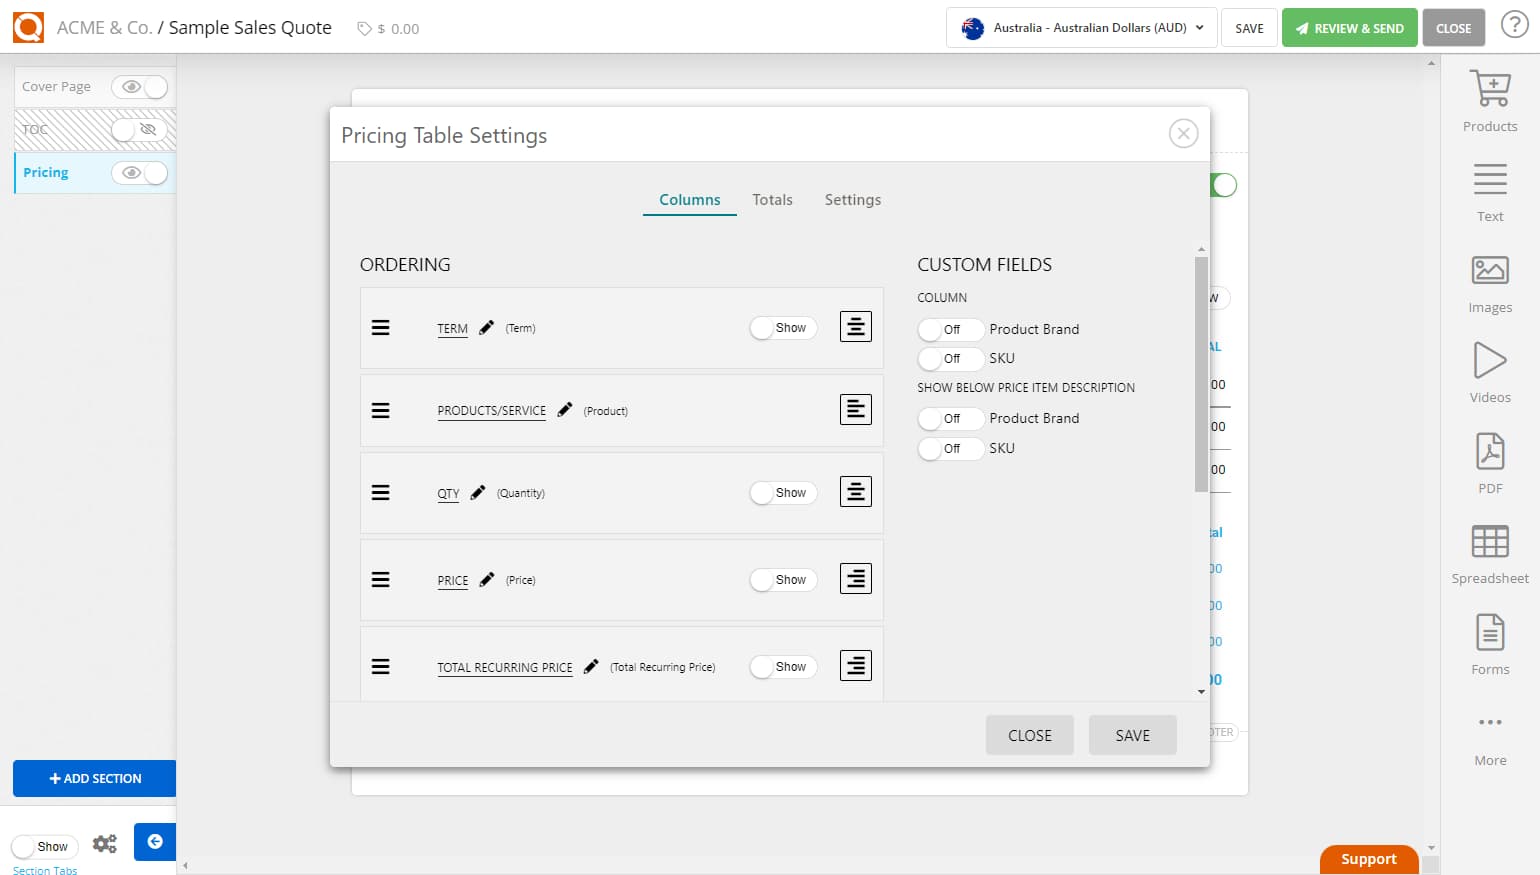
Task: Turn on SKU below price item description
Action: (x=948, y=448)
